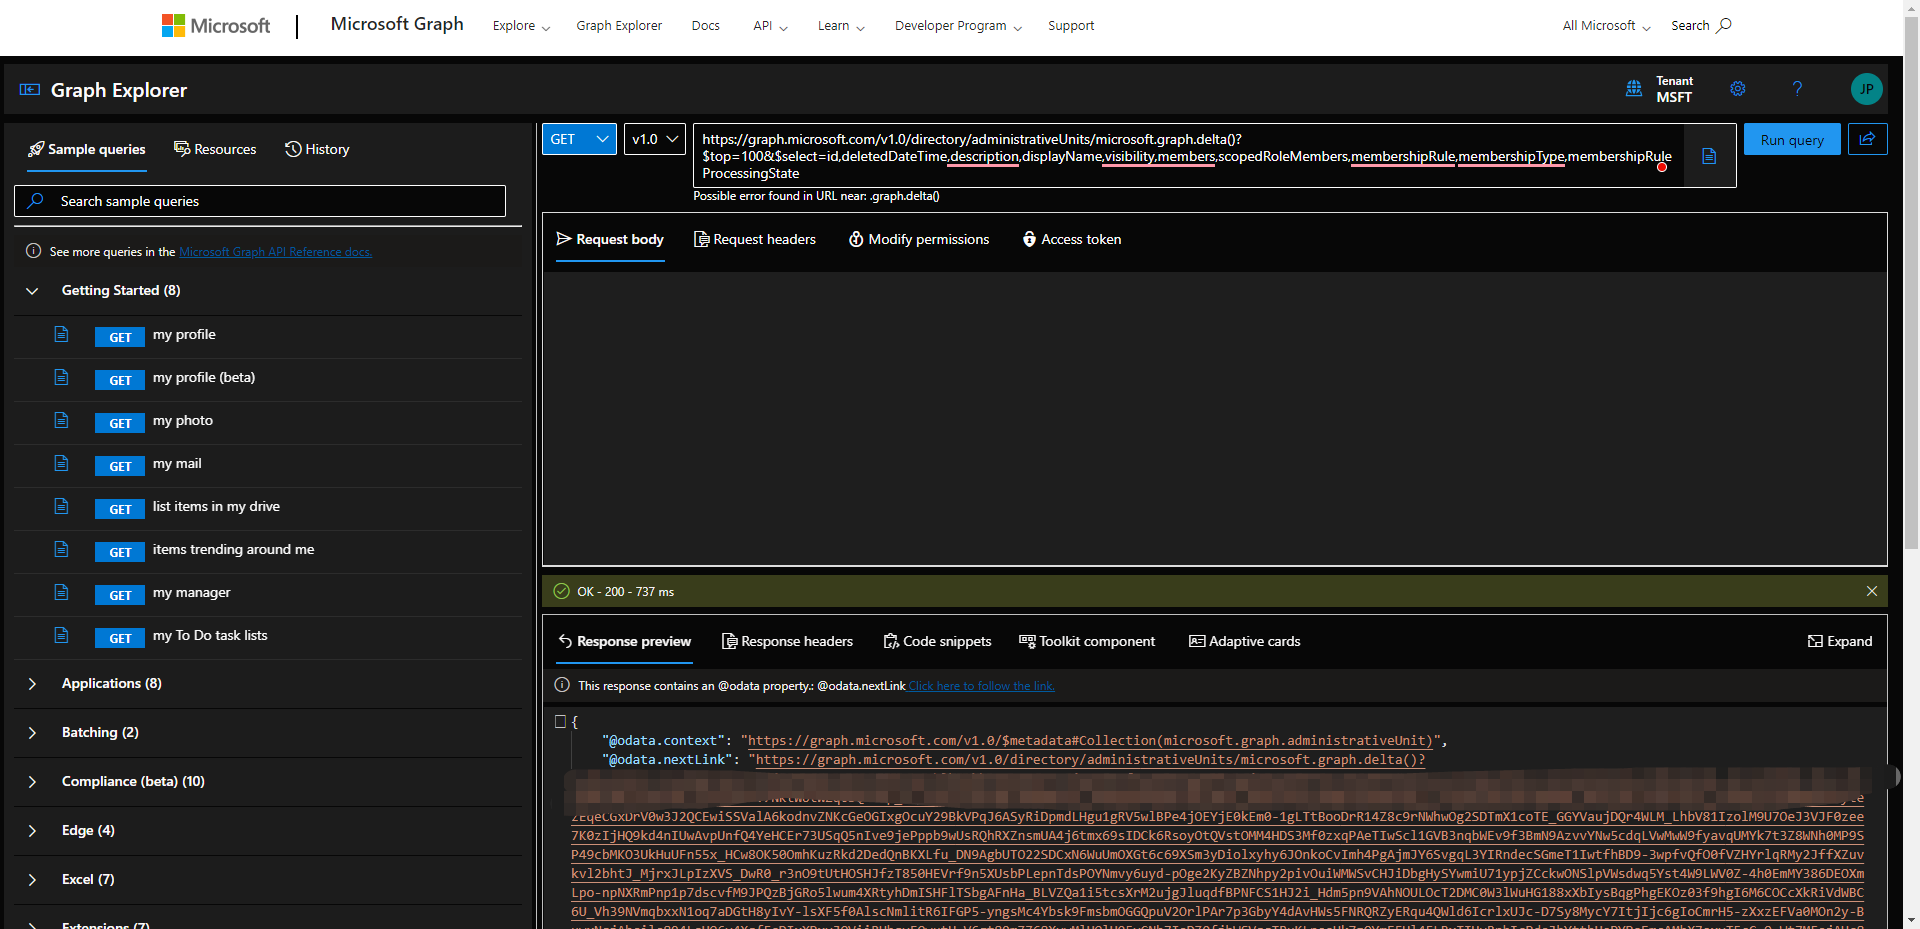
Task: Click the Run query button
Action: coord(1792,140)
